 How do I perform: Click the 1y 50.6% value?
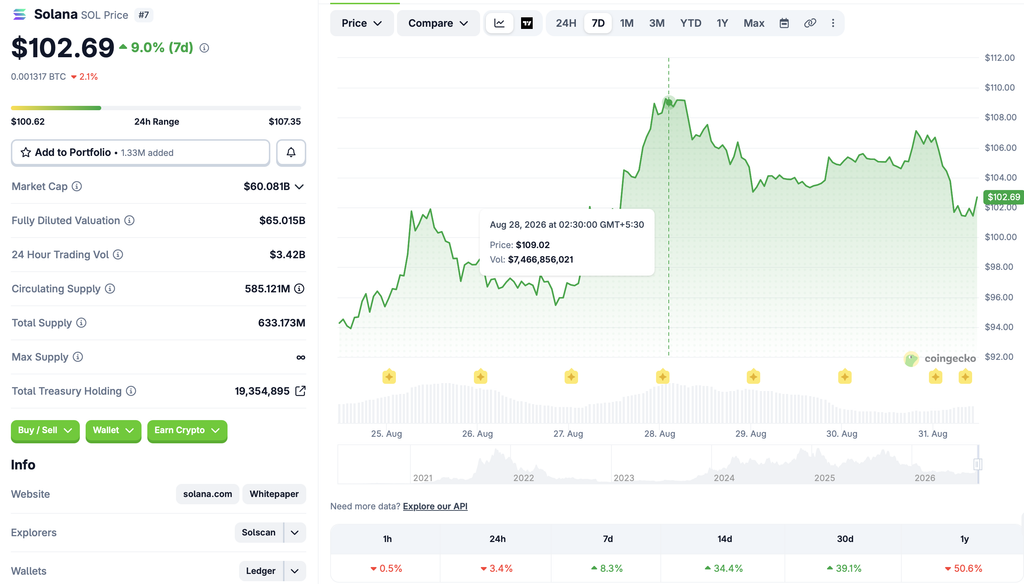pyautogui.click(x=964, y=568)
